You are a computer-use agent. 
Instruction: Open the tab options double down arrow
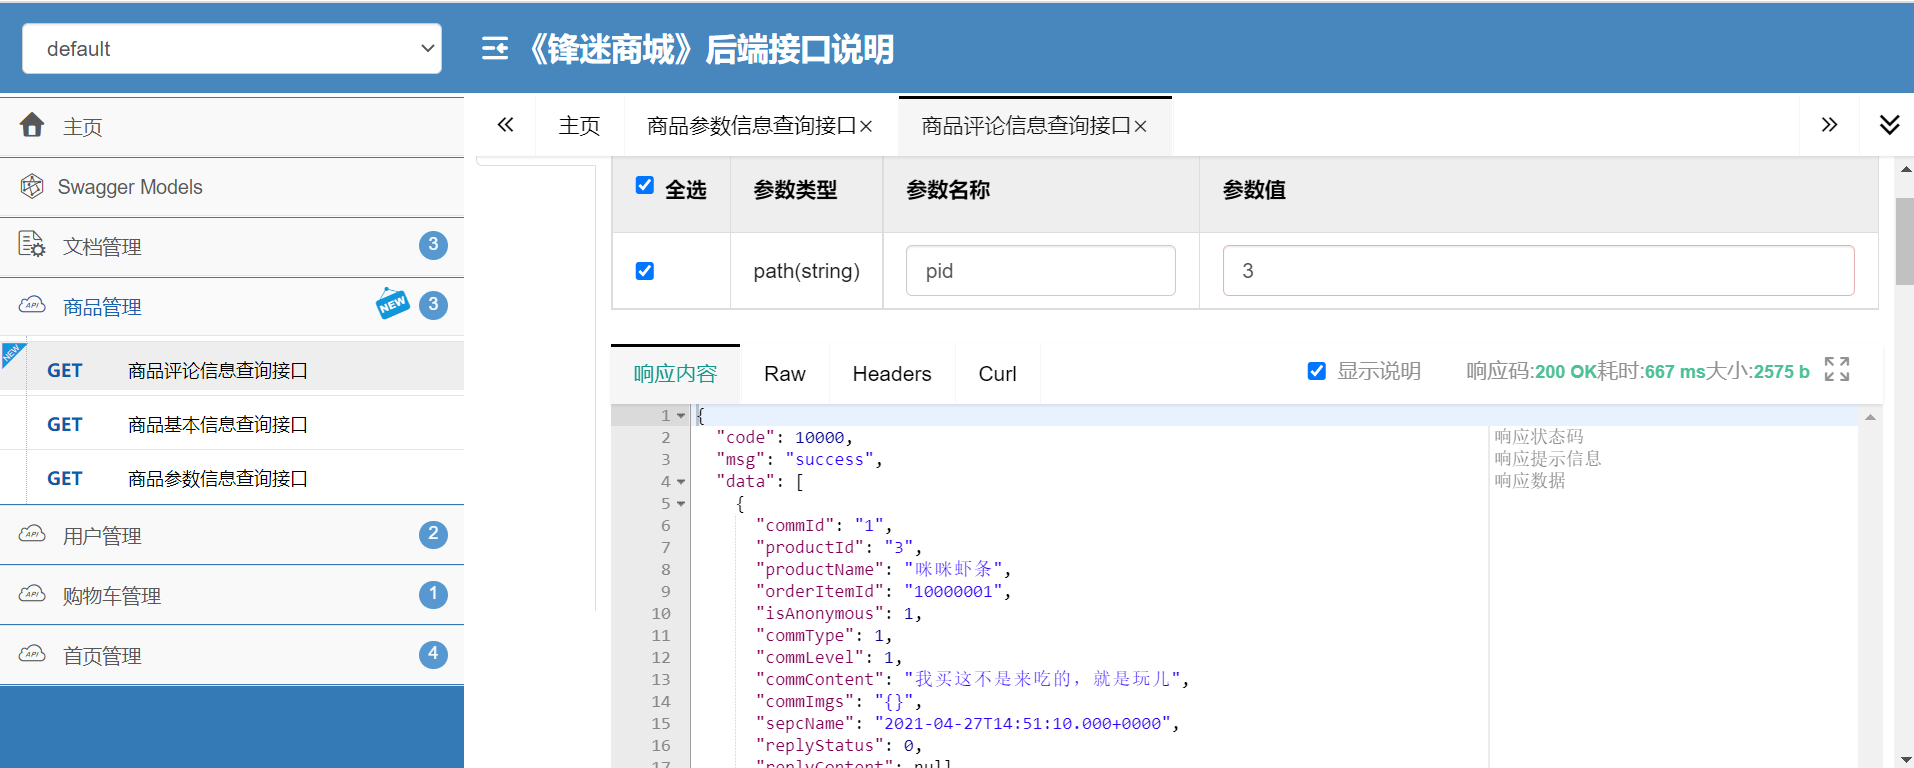click(x=1889, y=125)
